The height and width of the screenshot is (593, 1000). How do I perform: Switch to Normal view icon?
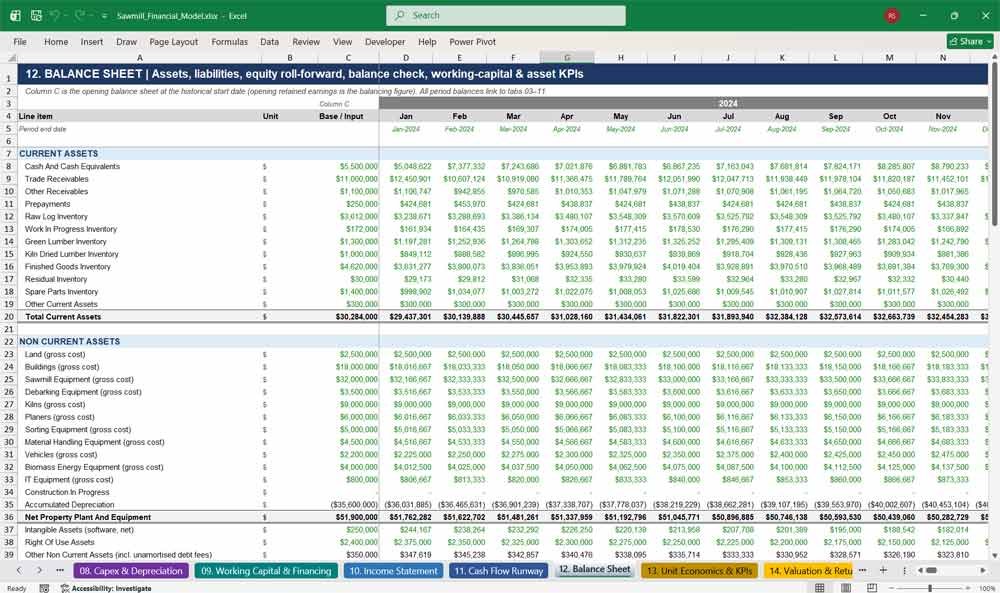[x=820, y=587]
